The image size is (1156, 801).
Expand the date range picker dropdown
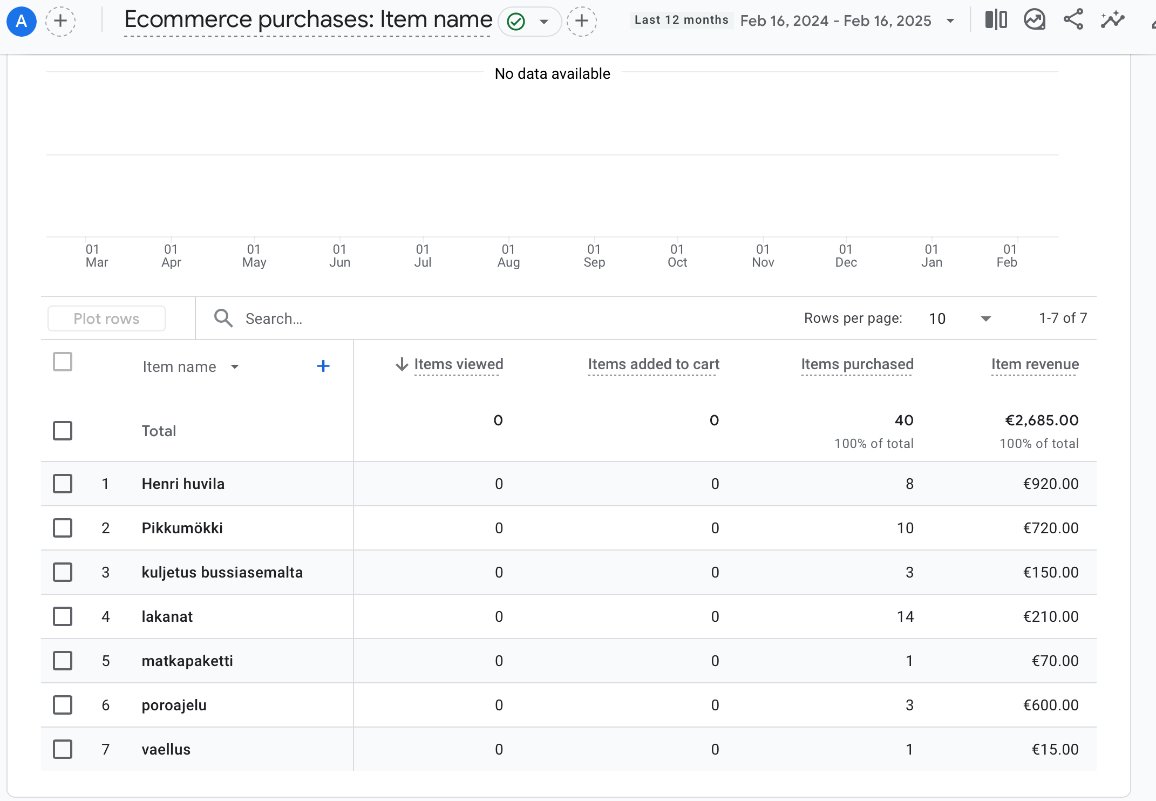[948, 21]
